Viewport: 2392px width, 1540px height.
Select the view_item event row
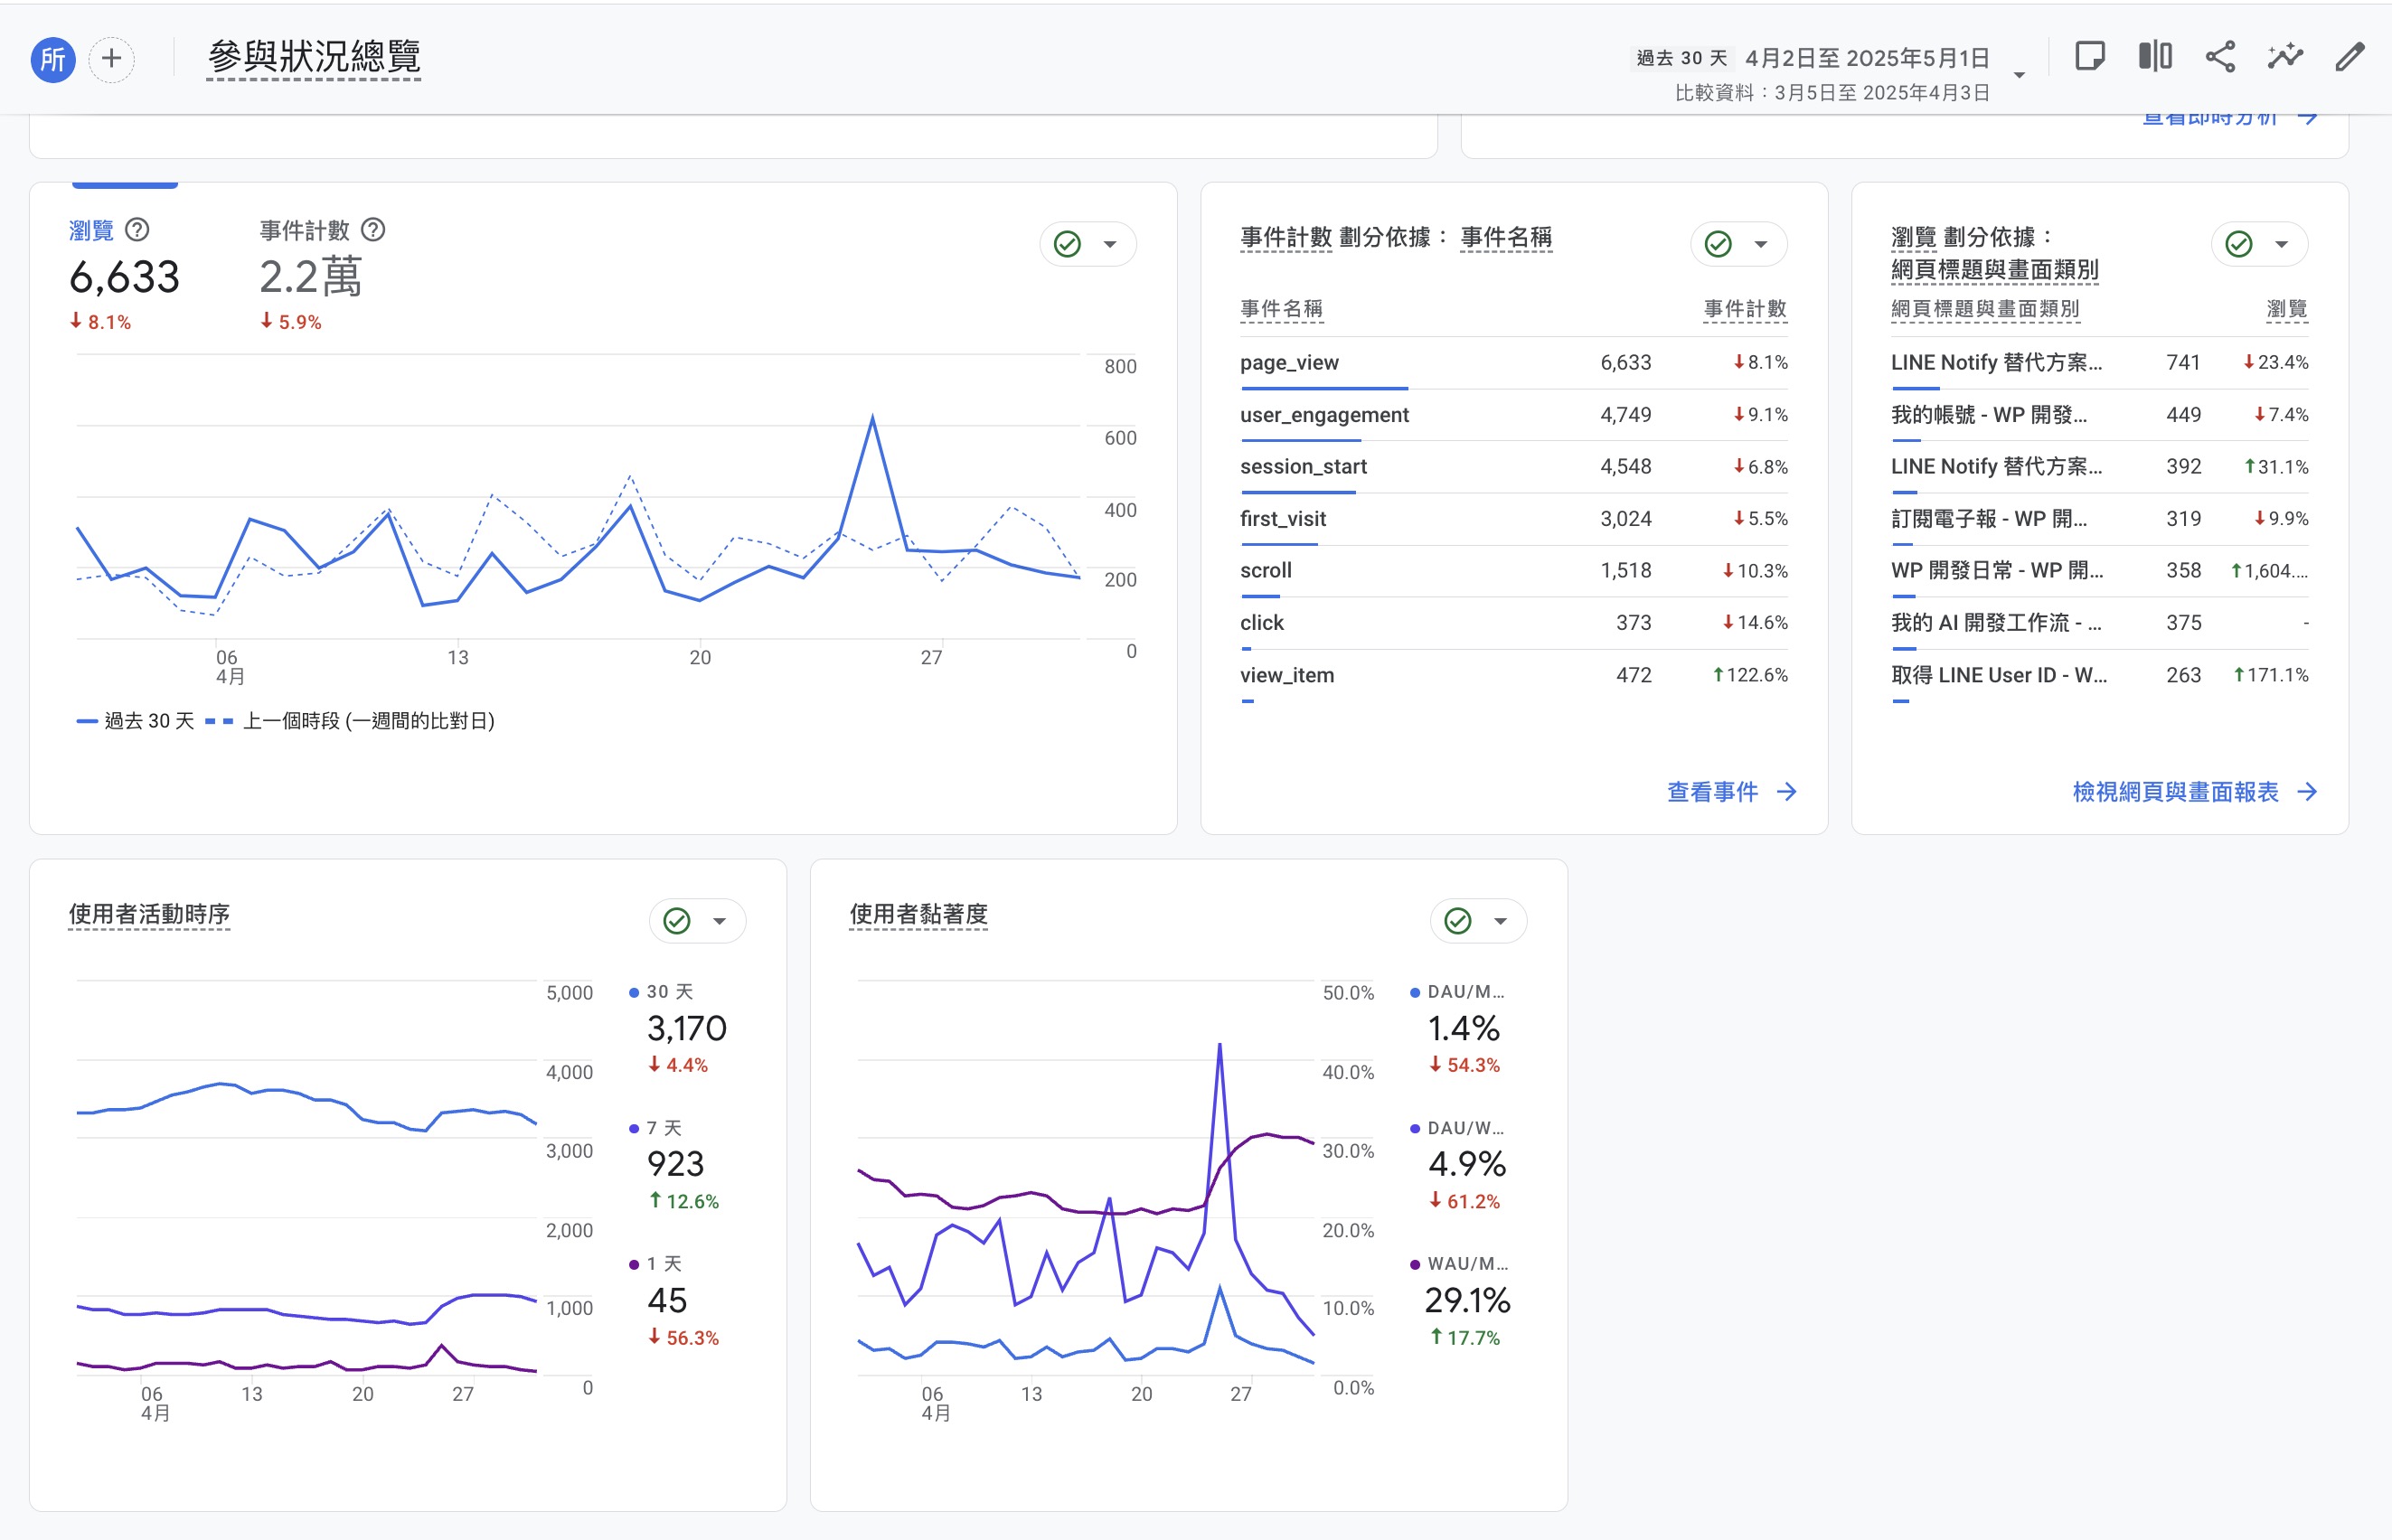1514,675
